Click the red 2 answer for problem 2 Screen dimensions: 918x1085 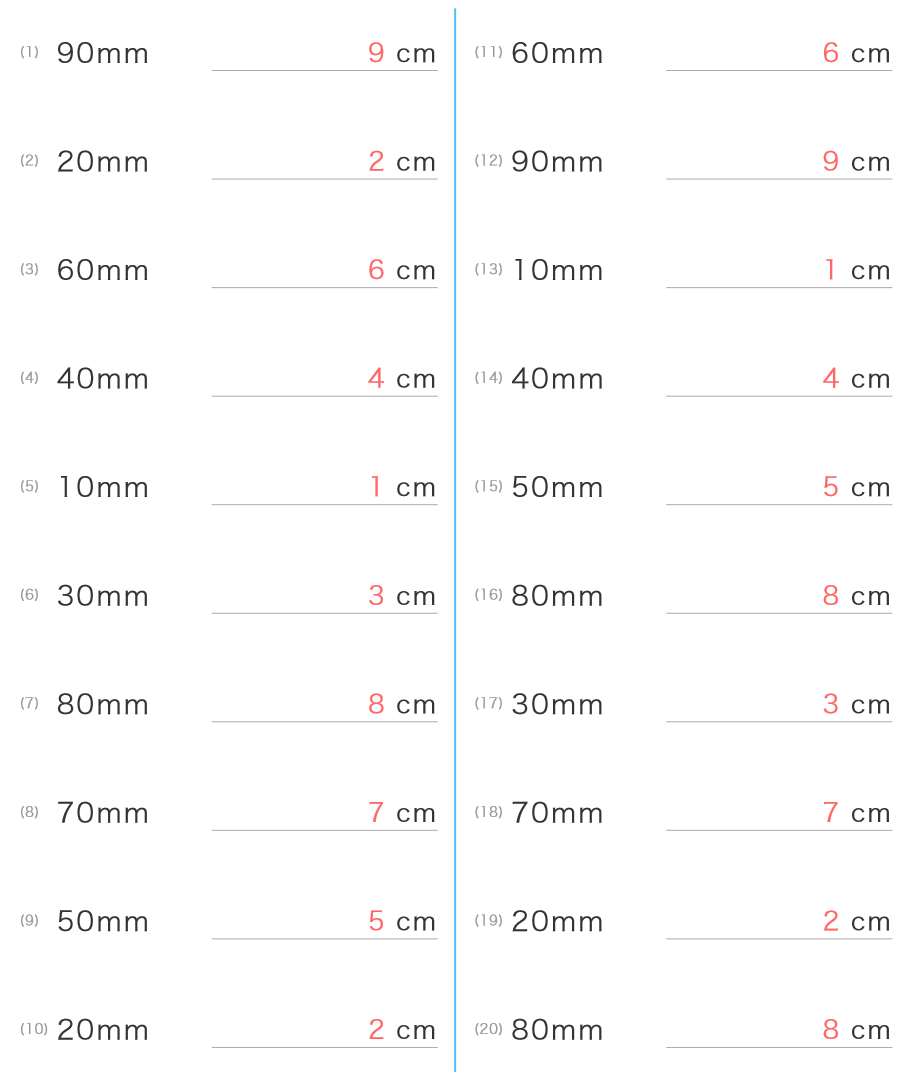(376, 161)
